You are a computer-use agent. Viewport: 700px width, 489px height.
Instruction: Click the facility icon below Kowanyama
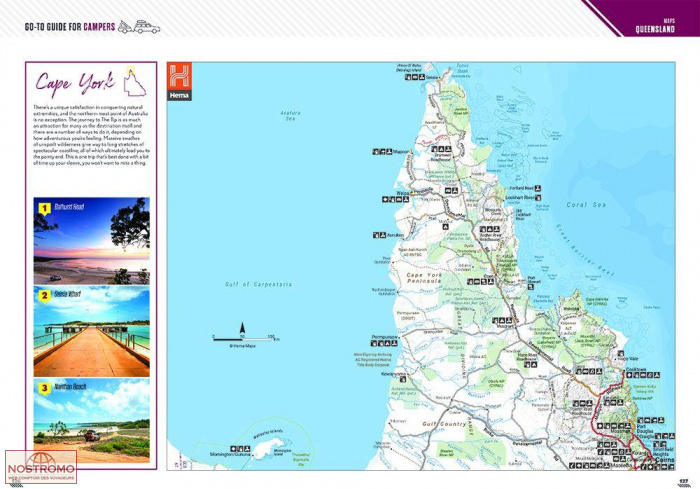click(403, 380)
